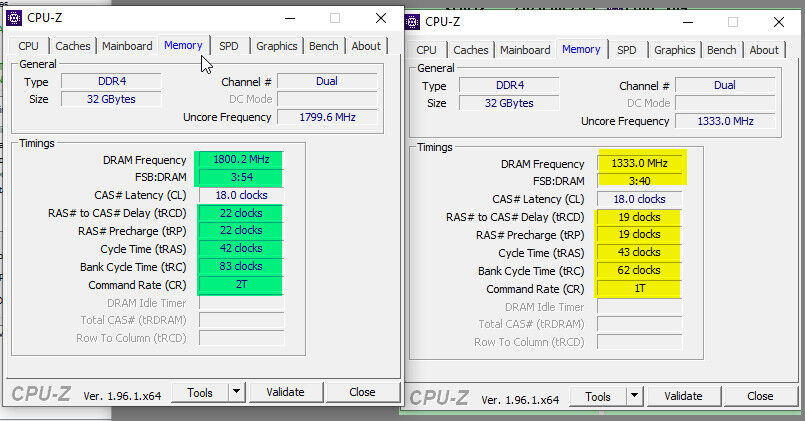Minimize the left CPU-Z window

(290, 18)
